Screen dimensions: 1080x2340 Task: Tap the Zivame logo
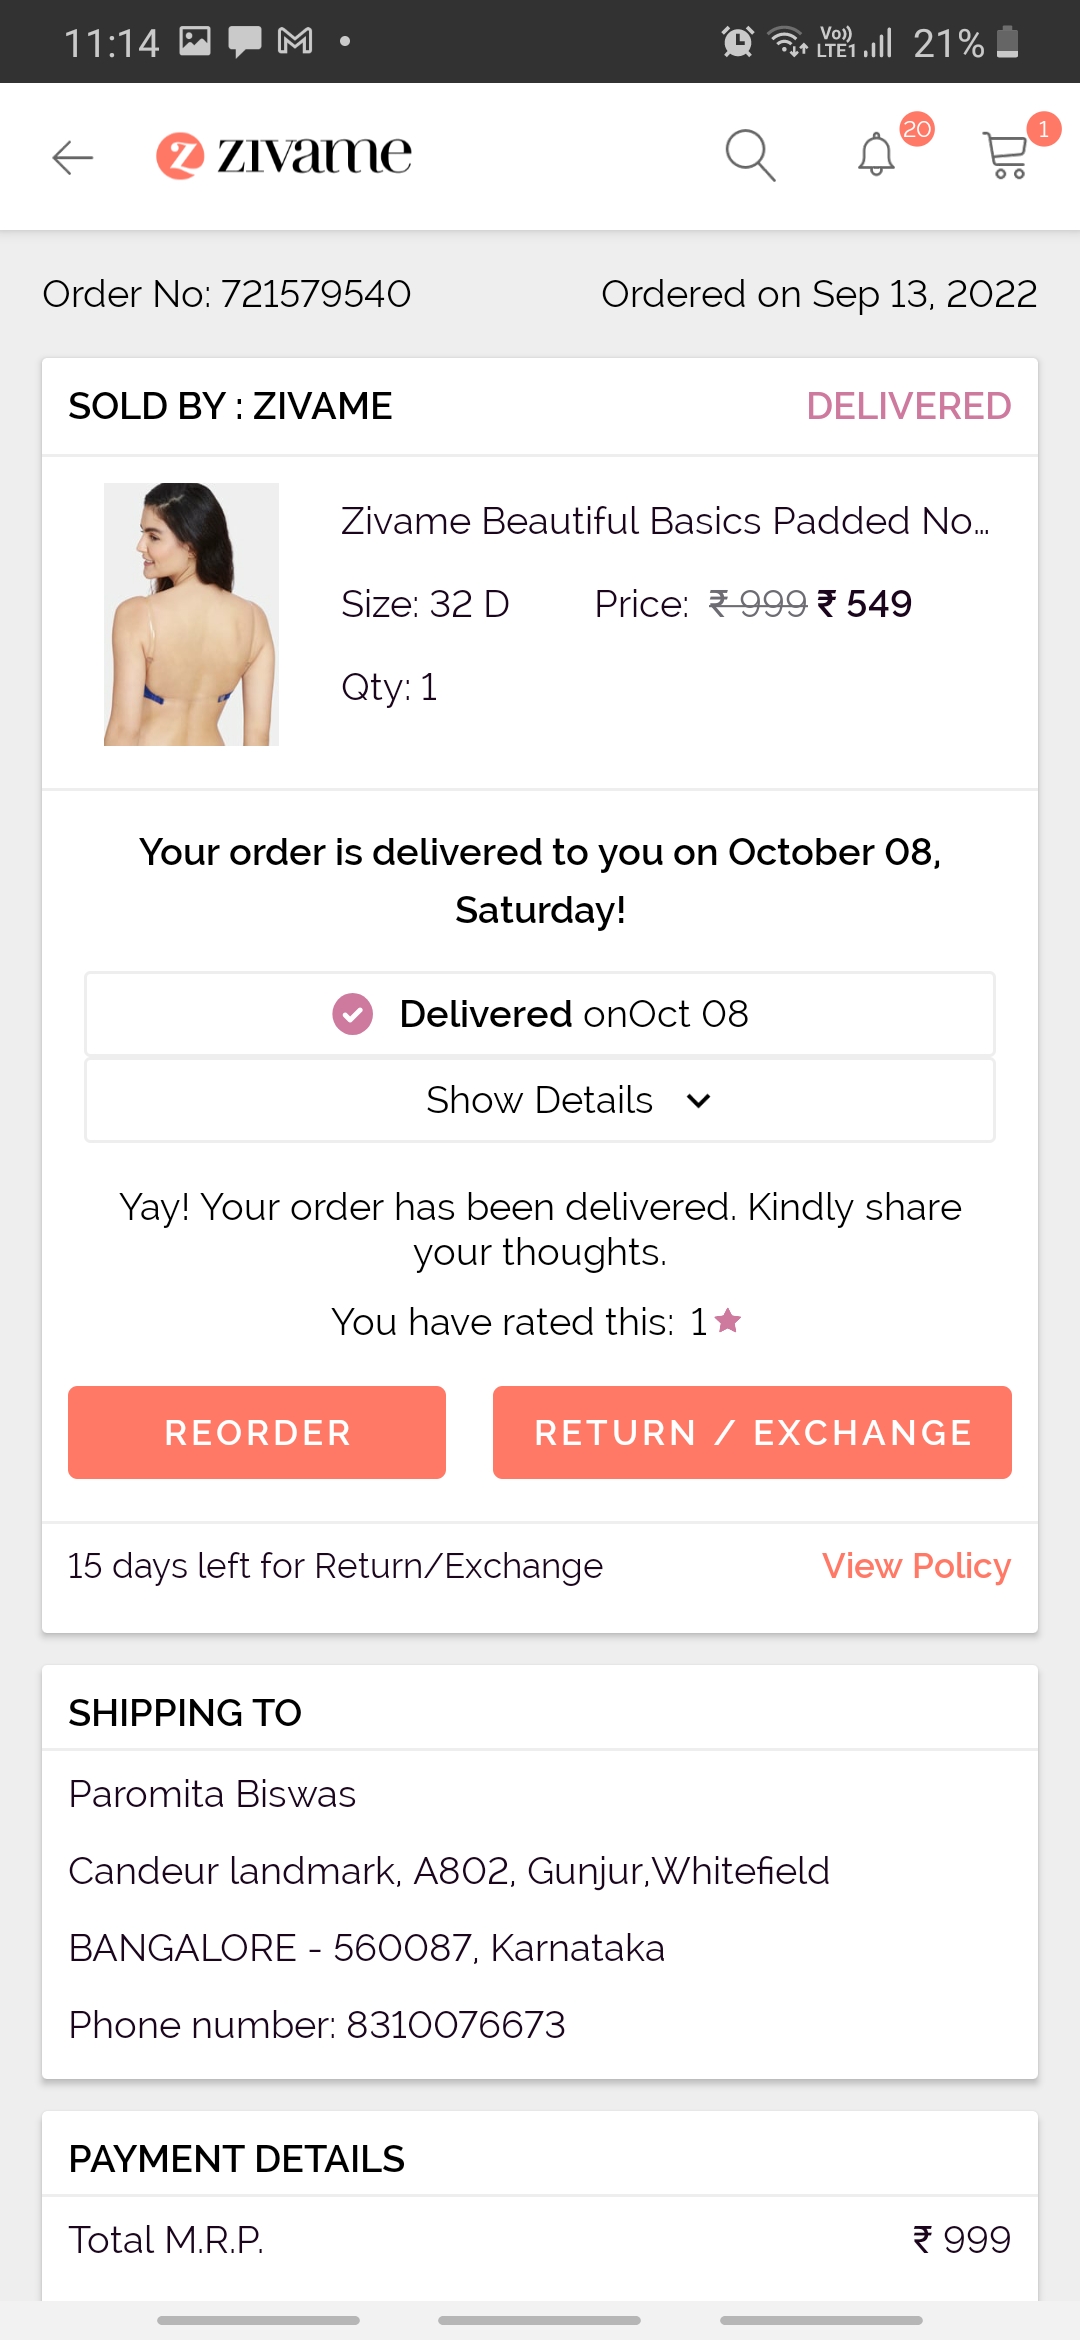click(284, 156)
